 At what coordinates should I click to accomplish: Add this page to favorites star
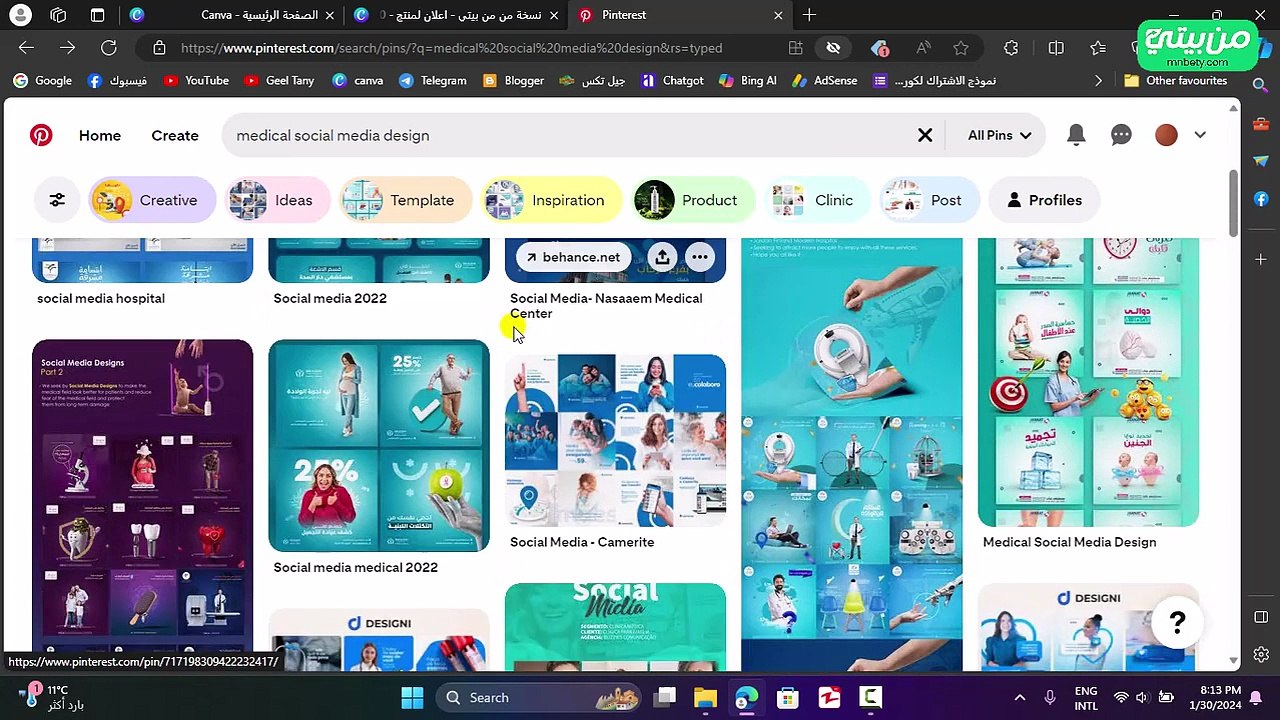[961, 48]
